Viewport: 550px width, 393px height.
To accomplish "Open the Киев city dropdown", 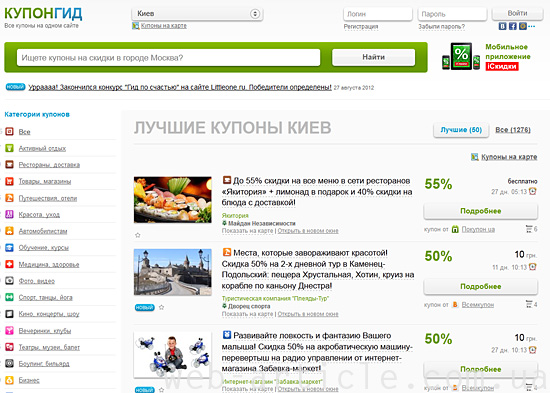I will coord(197,14).
